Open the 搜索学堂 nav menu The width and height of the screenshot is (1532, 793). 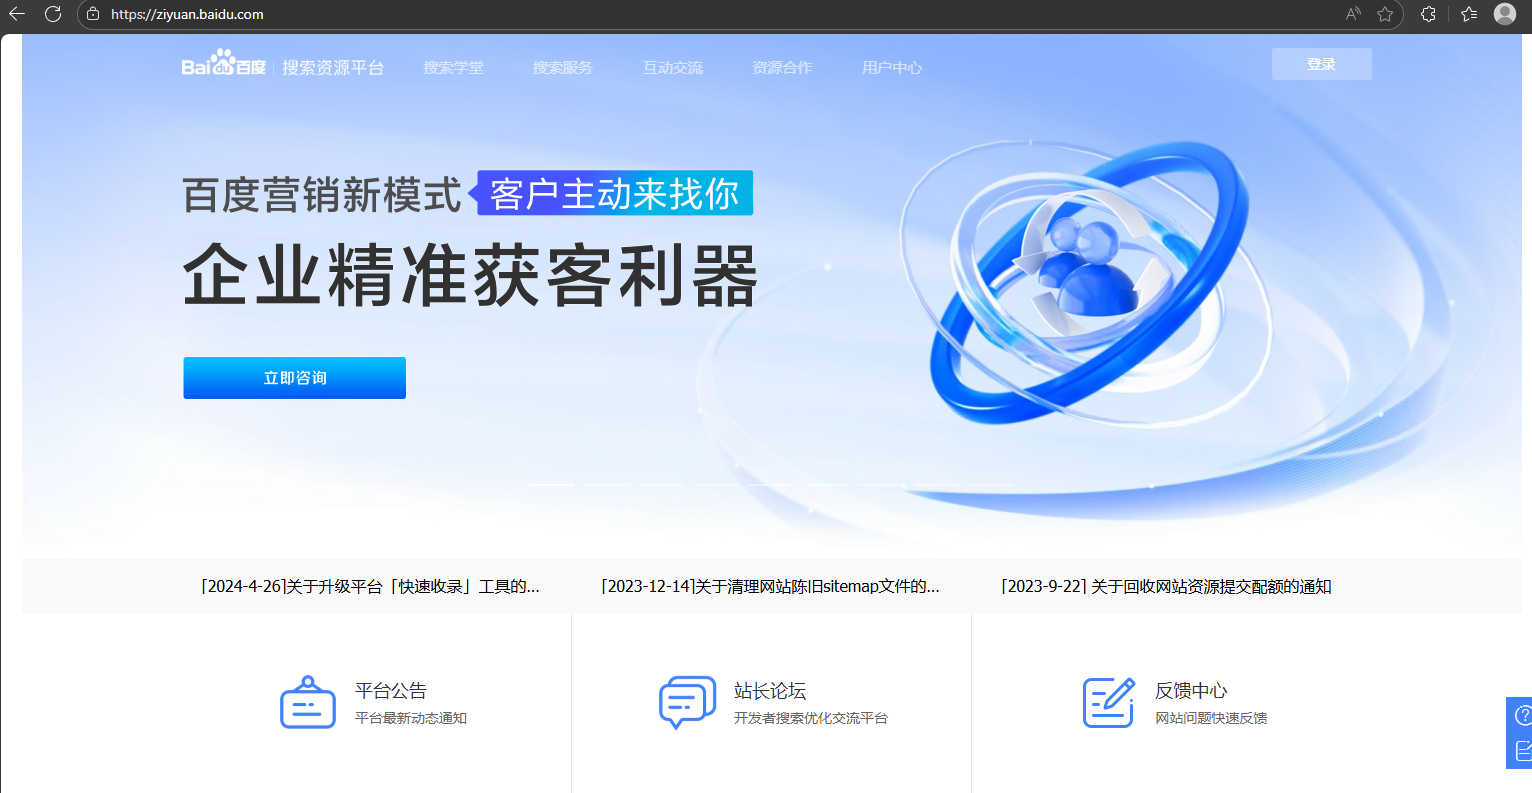pyautogui.click(x=453, y=68)
